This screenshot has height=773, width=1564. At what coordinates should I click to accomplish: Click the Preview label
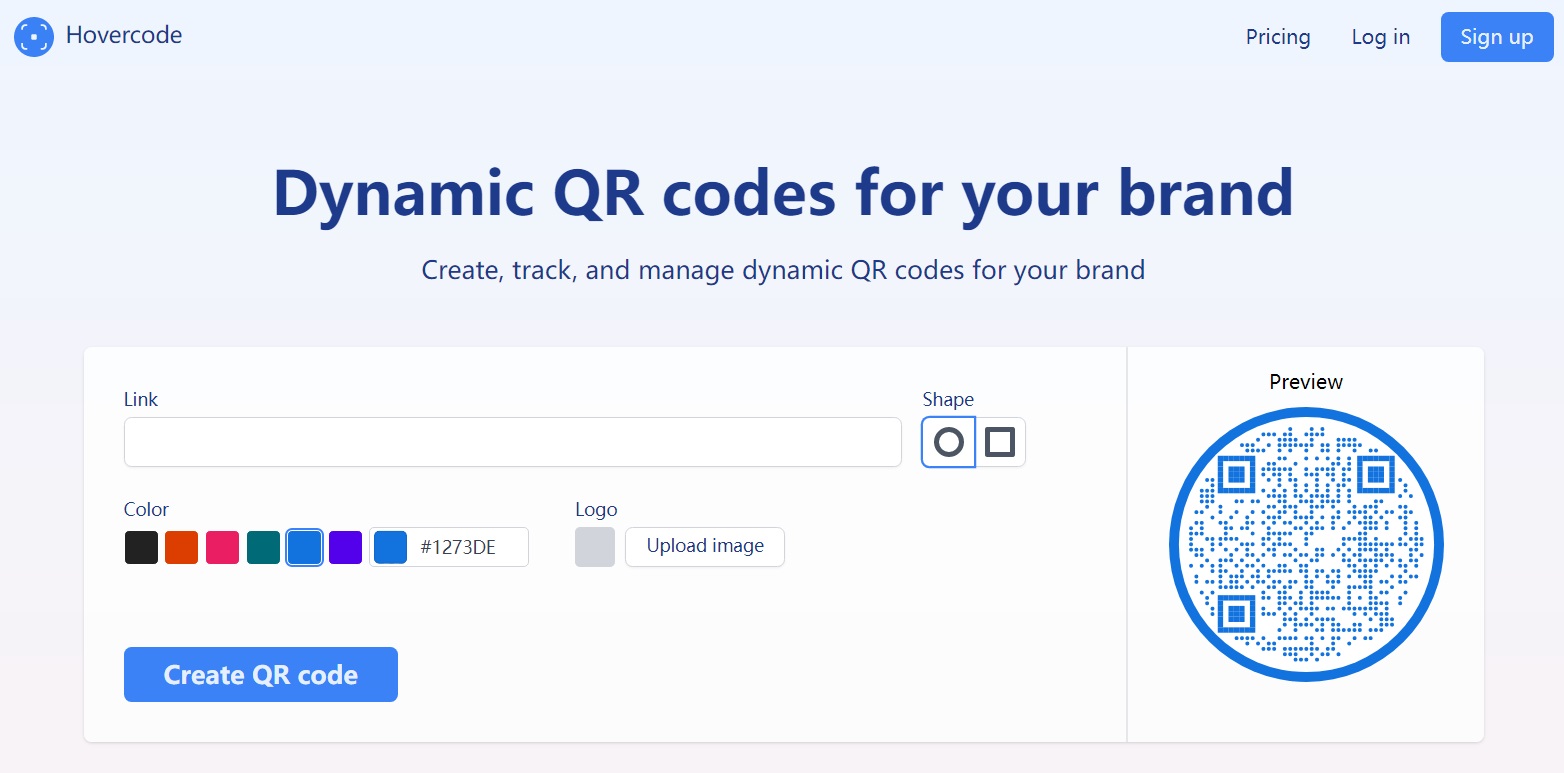click(1306, 382)
